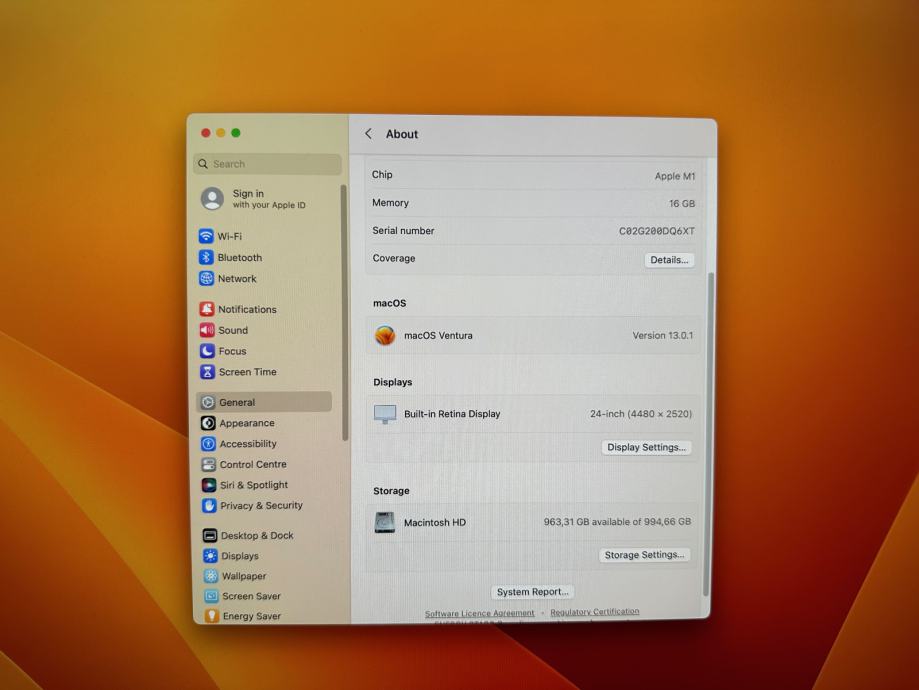
Task: Click the About title text
Action: pyautogui.click(x=401, y=134)
